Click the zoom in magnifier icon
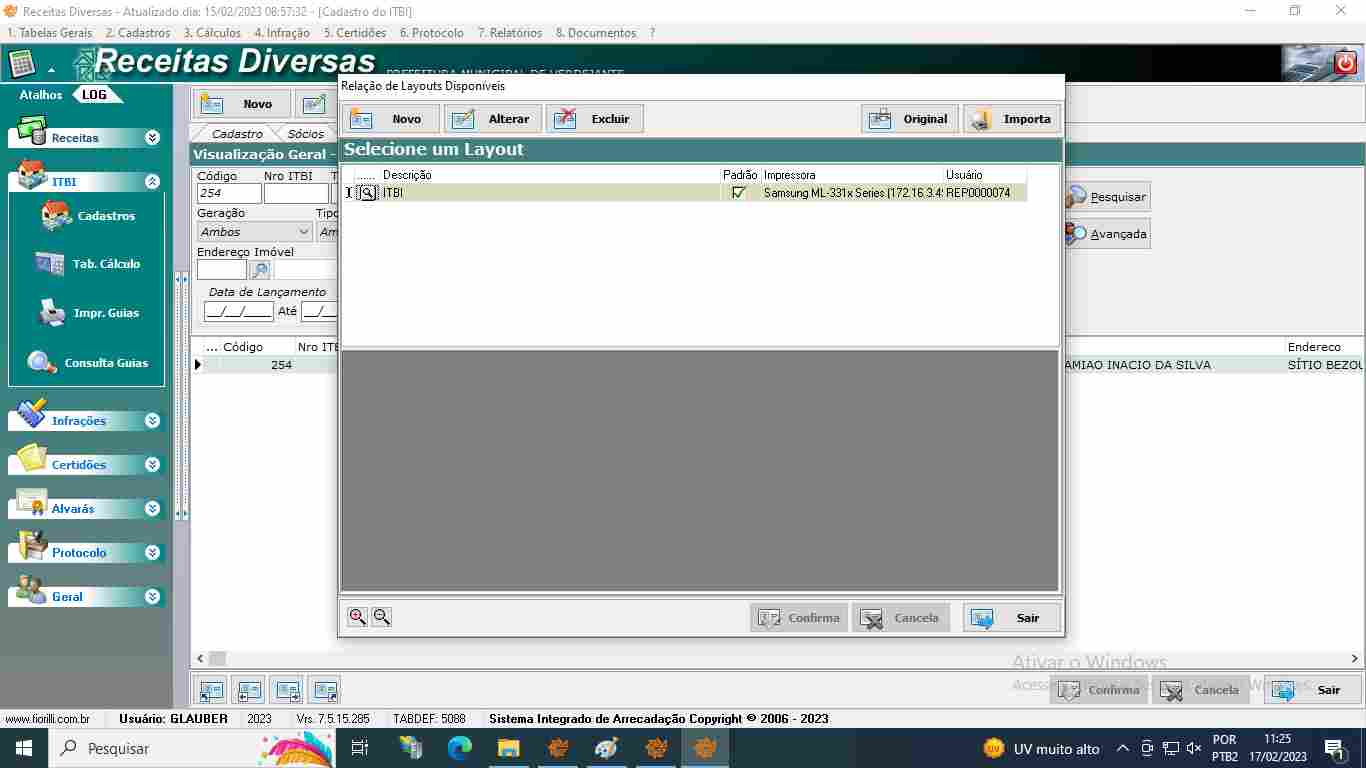The height and width of the screenshot is (768, 1366). click(x=357, y=617)
